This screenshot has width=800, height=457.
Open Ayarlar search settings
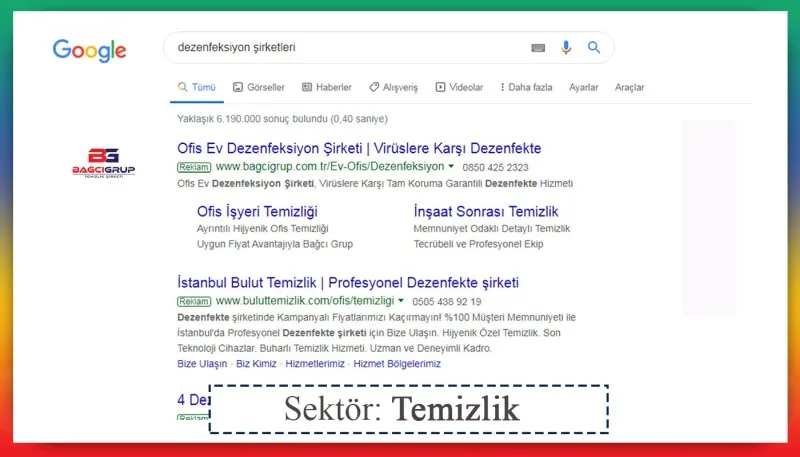(584, 87)
